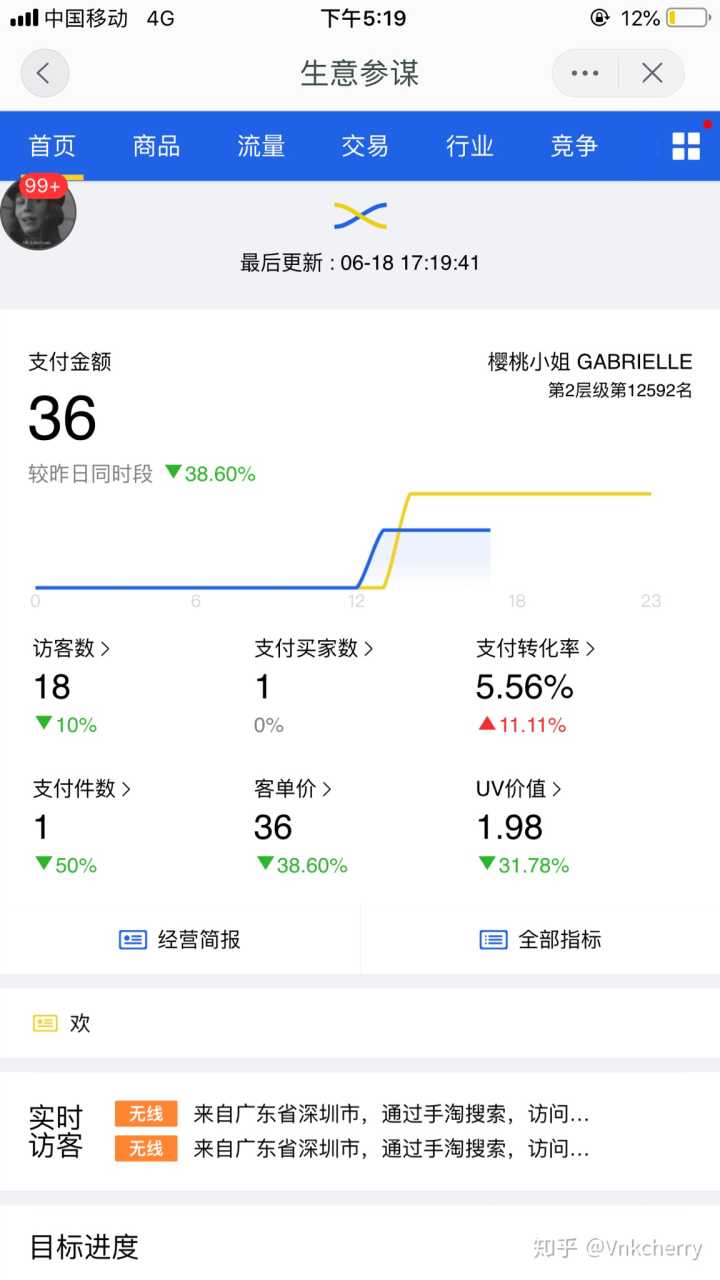The height and width of the screenshot is (1280, 720).
Task: Select the 行业 tab
Action: pos(469,146)
